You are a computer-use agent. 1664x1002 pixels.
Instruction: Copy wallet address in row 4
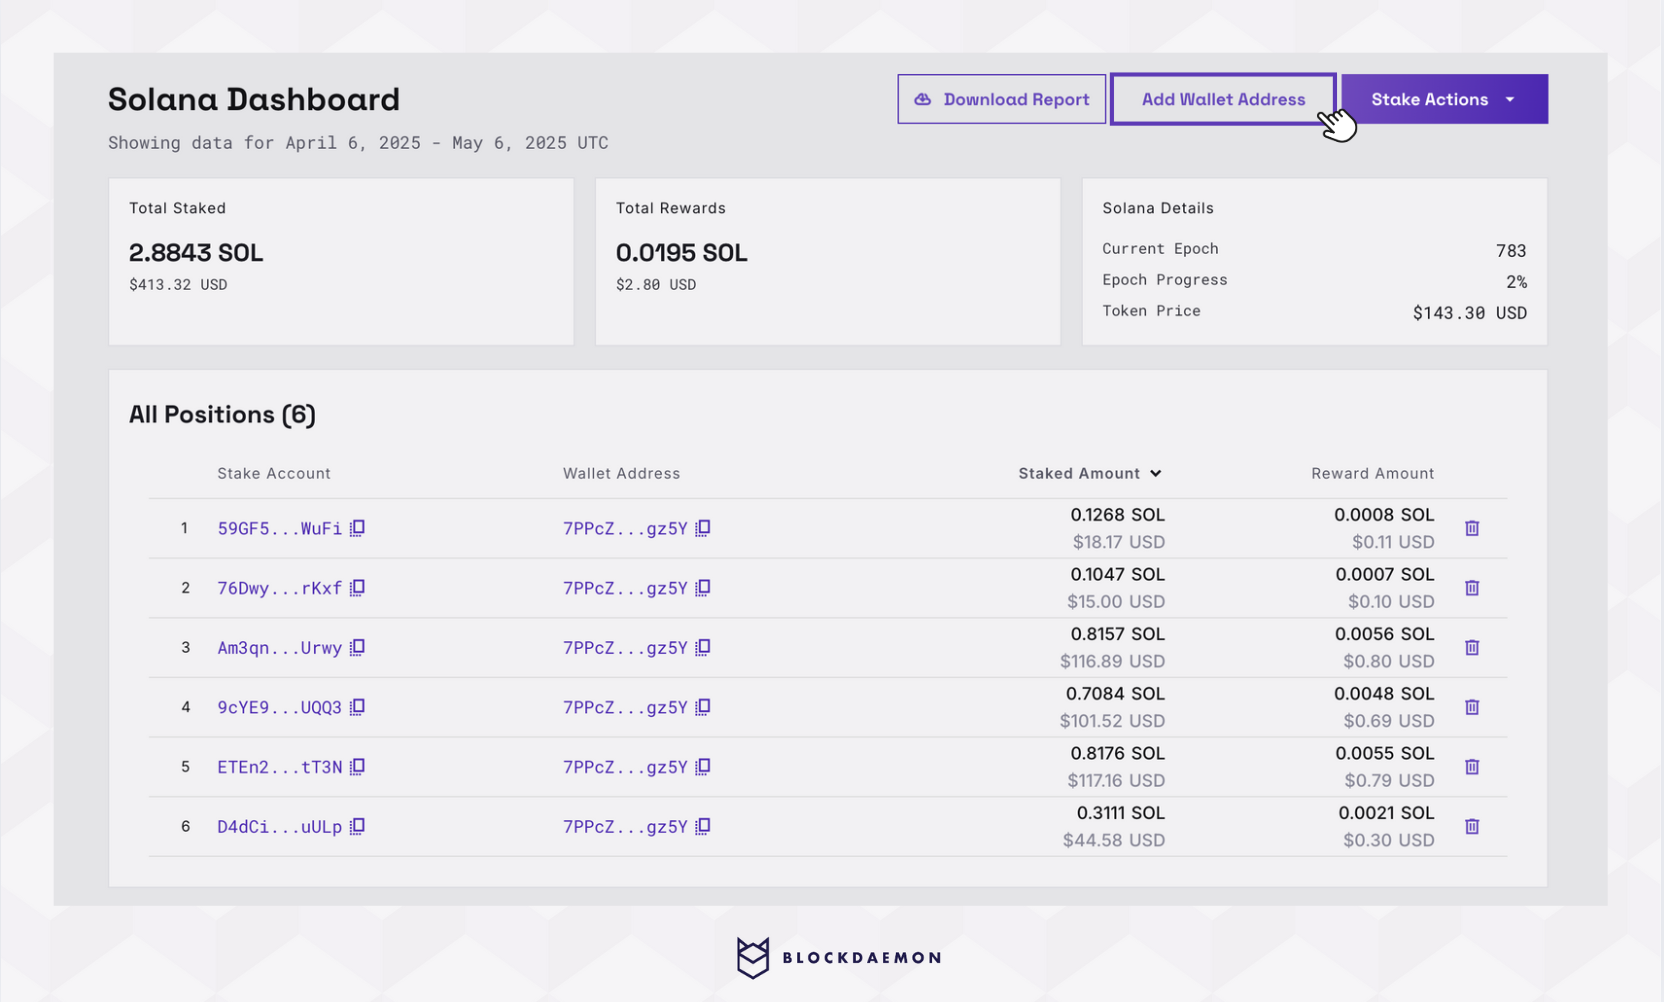[703, 707]
